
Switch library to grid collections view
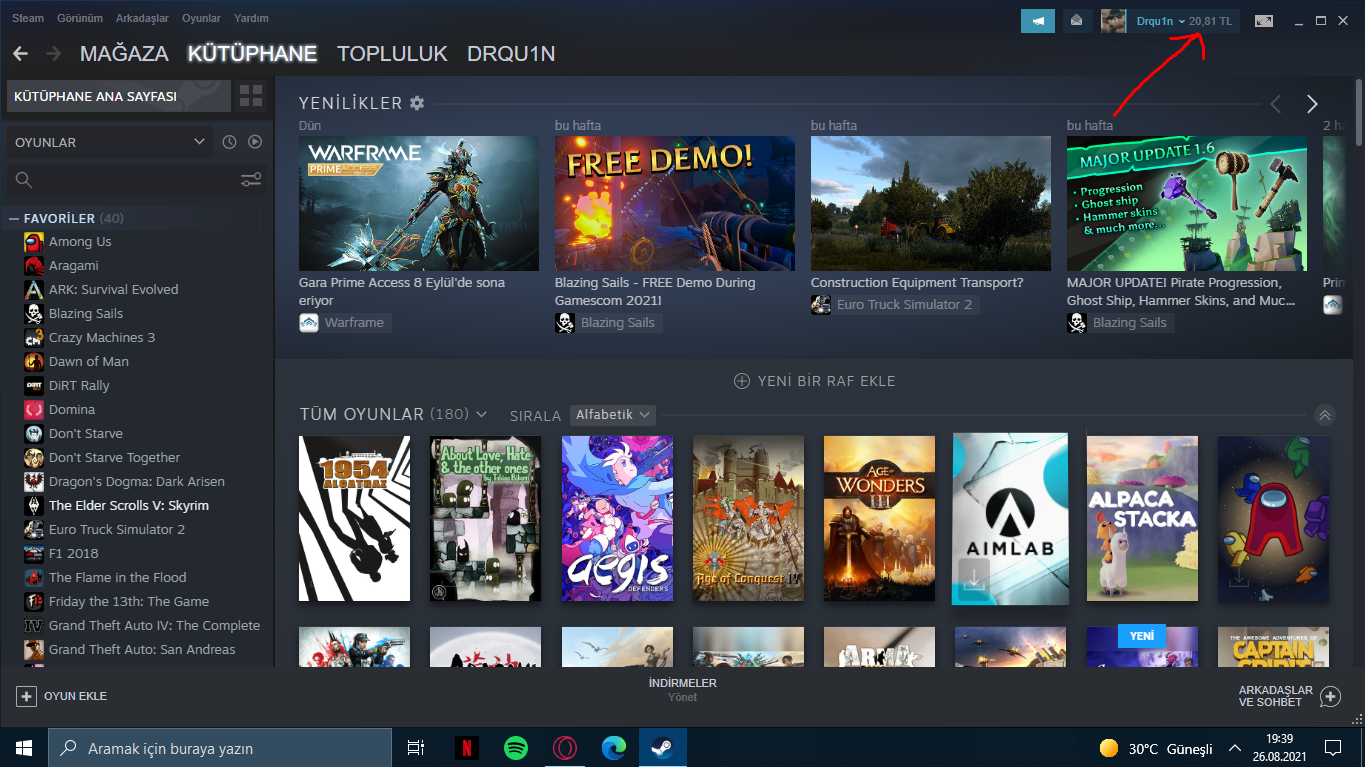click(251, 96)
